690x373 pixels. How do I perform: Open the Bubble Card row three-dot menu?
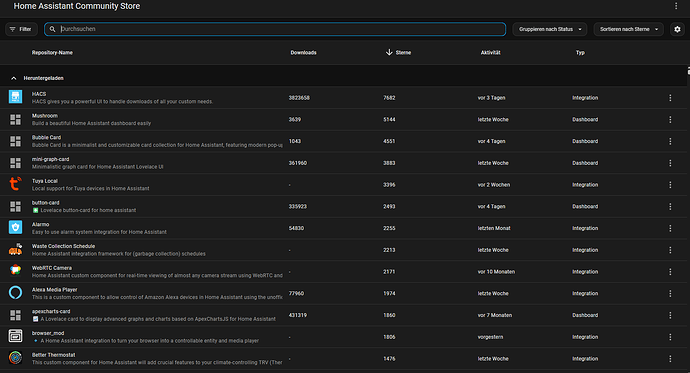click(670, 141)
